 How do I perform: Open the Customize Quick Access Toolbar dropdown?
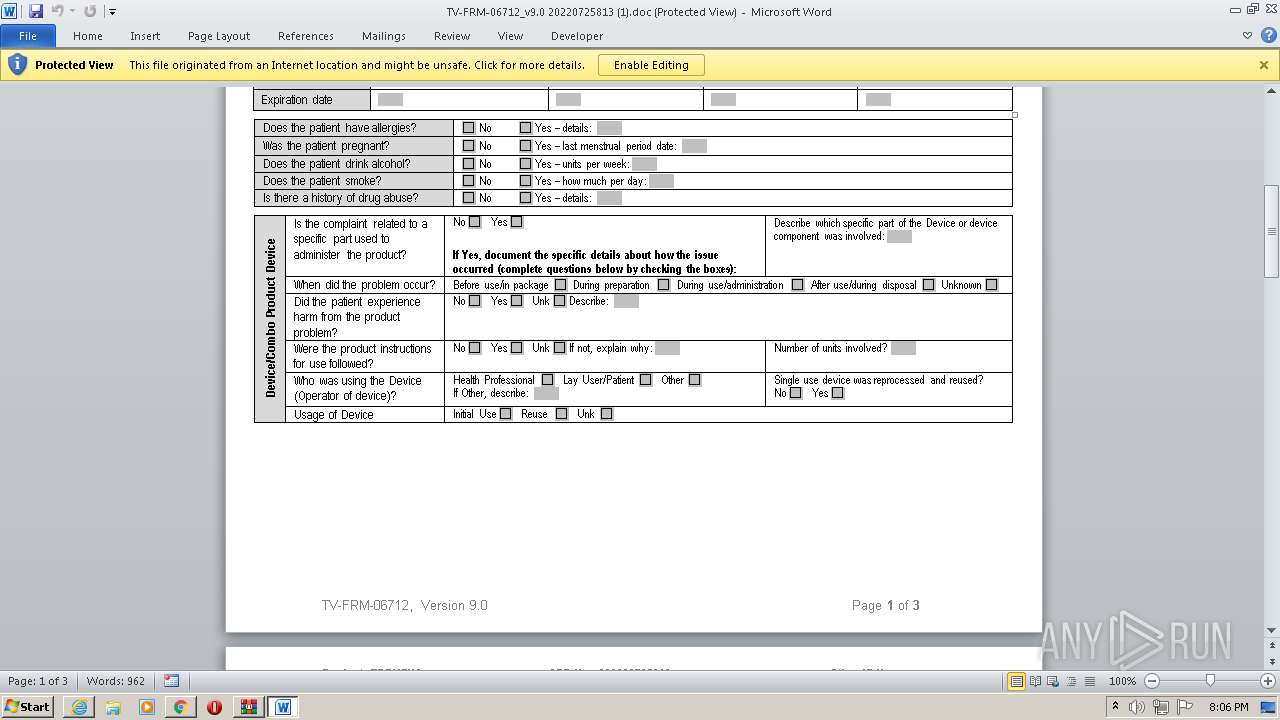pyautogui.click(x=112, y=12)
